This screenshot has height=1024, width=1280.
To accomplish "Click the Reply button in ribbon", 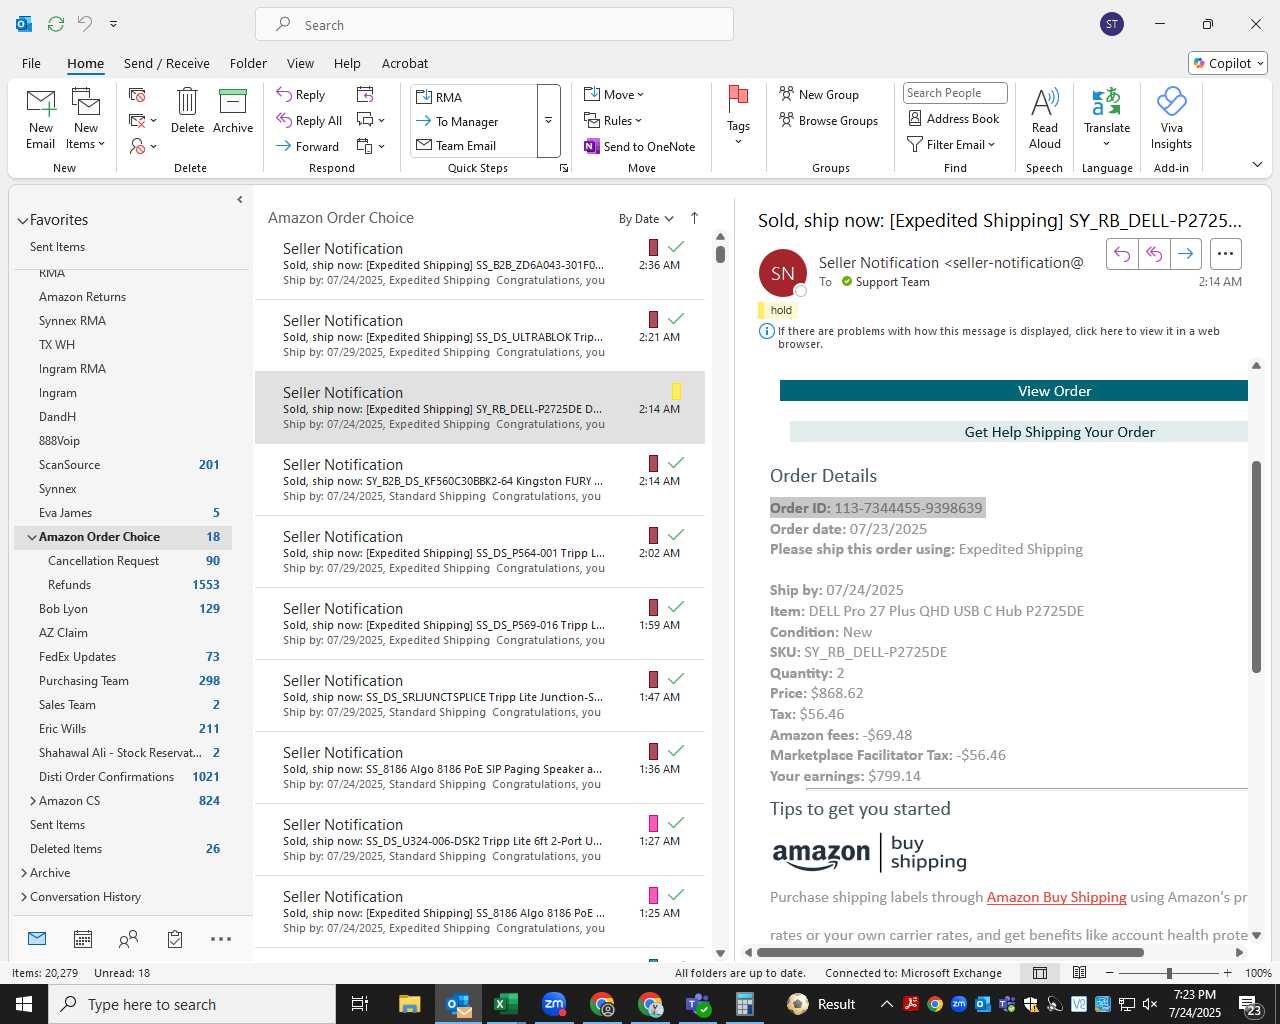I will (301, 95).
